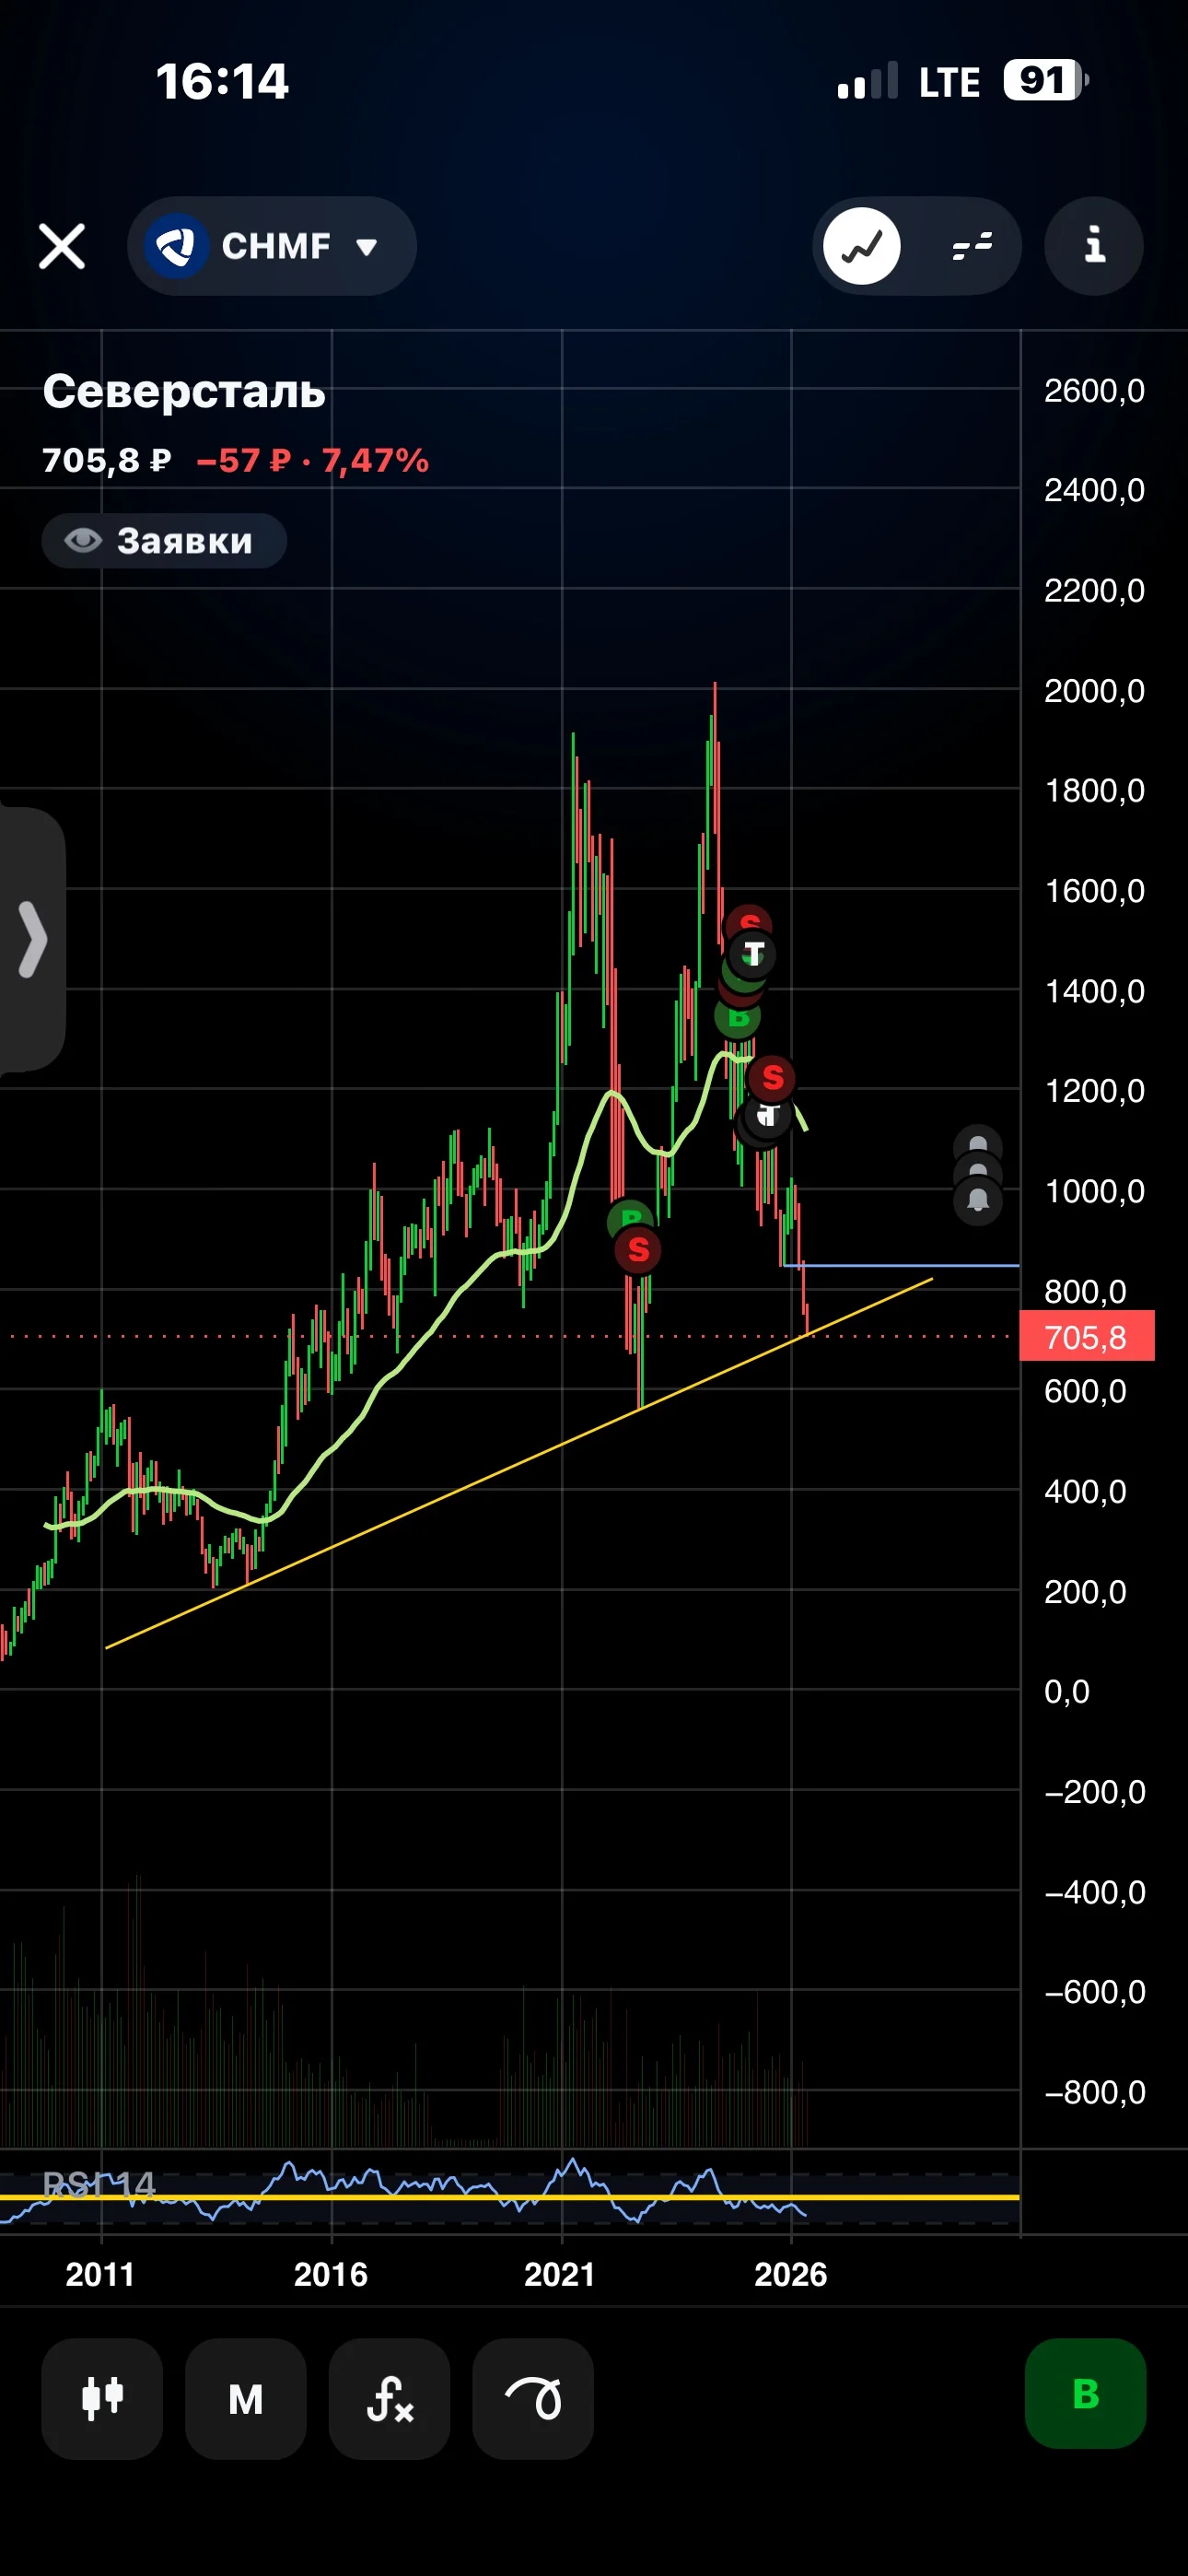Tap the 2021 year label on the time axis
Viewport: 1188px width, 2576px height.
pyautogui.click(x=560, y=2275)
